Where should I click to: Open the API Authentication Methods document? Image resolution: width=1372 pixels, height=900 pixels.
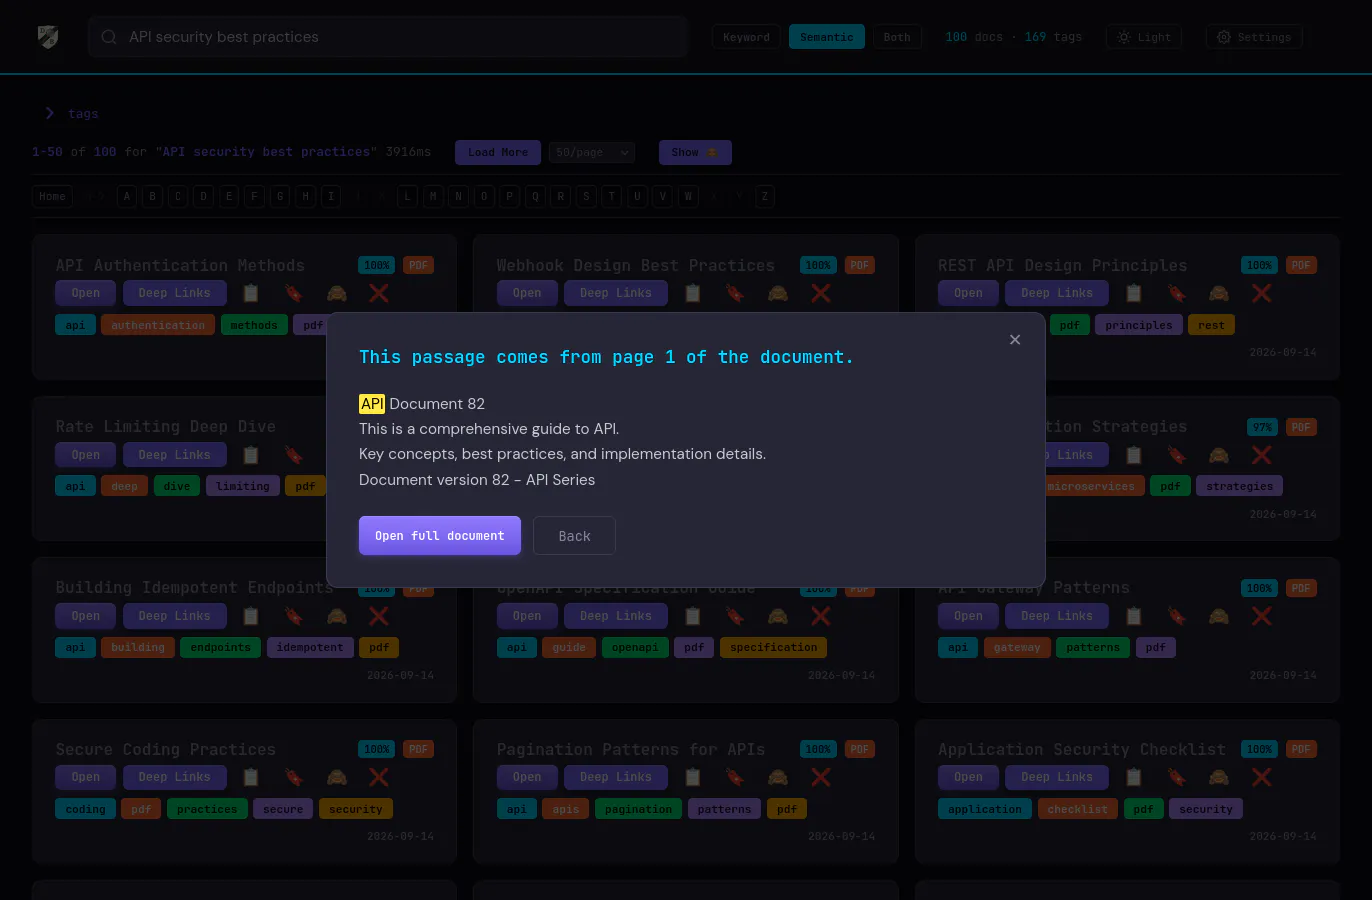(86, 293)
